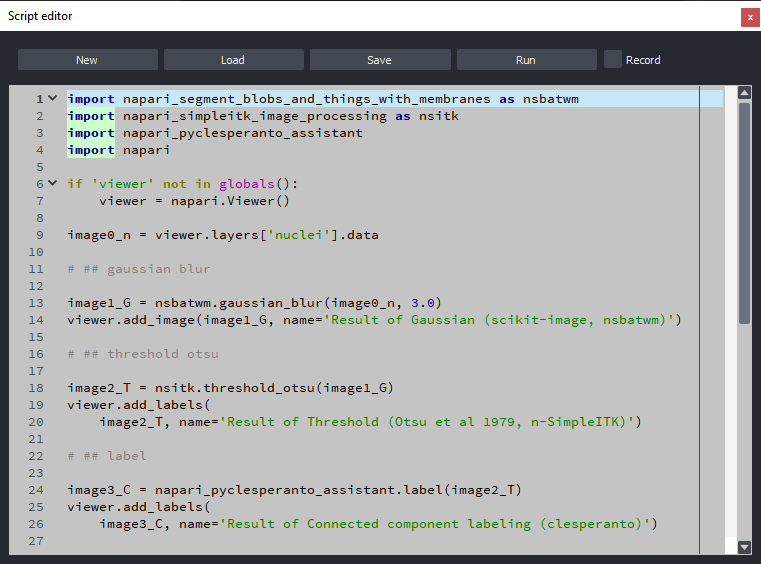Run the script

point(525,60)
